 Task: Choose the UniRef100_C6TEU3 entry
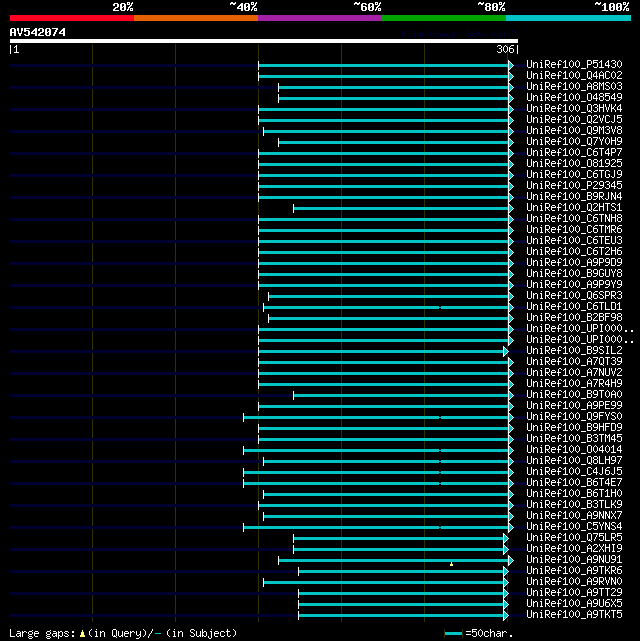(x=574, y=241)
